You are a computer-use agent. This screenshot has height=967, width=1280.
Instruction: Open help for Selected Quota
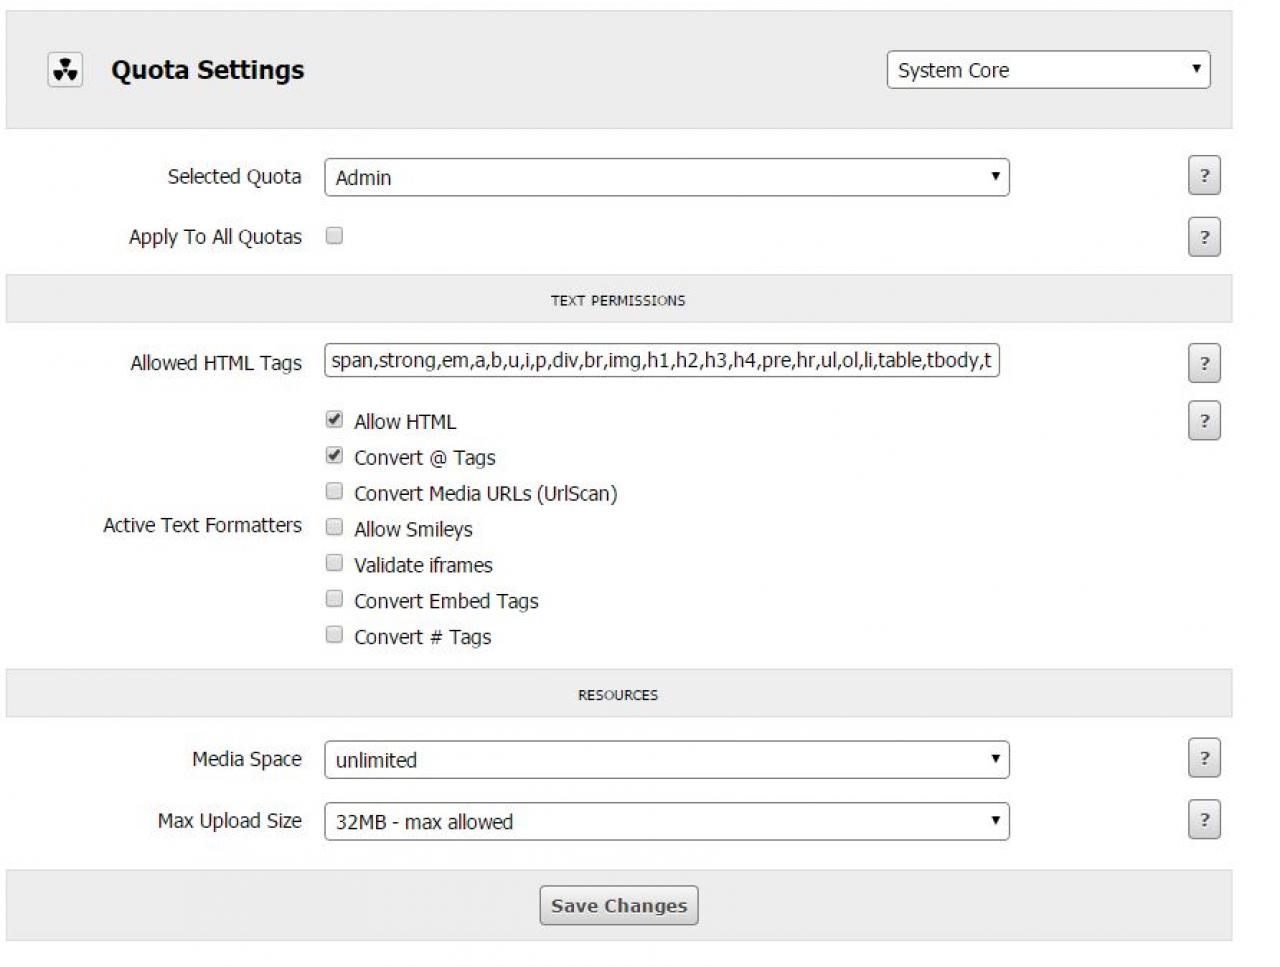click(1204, 176)
